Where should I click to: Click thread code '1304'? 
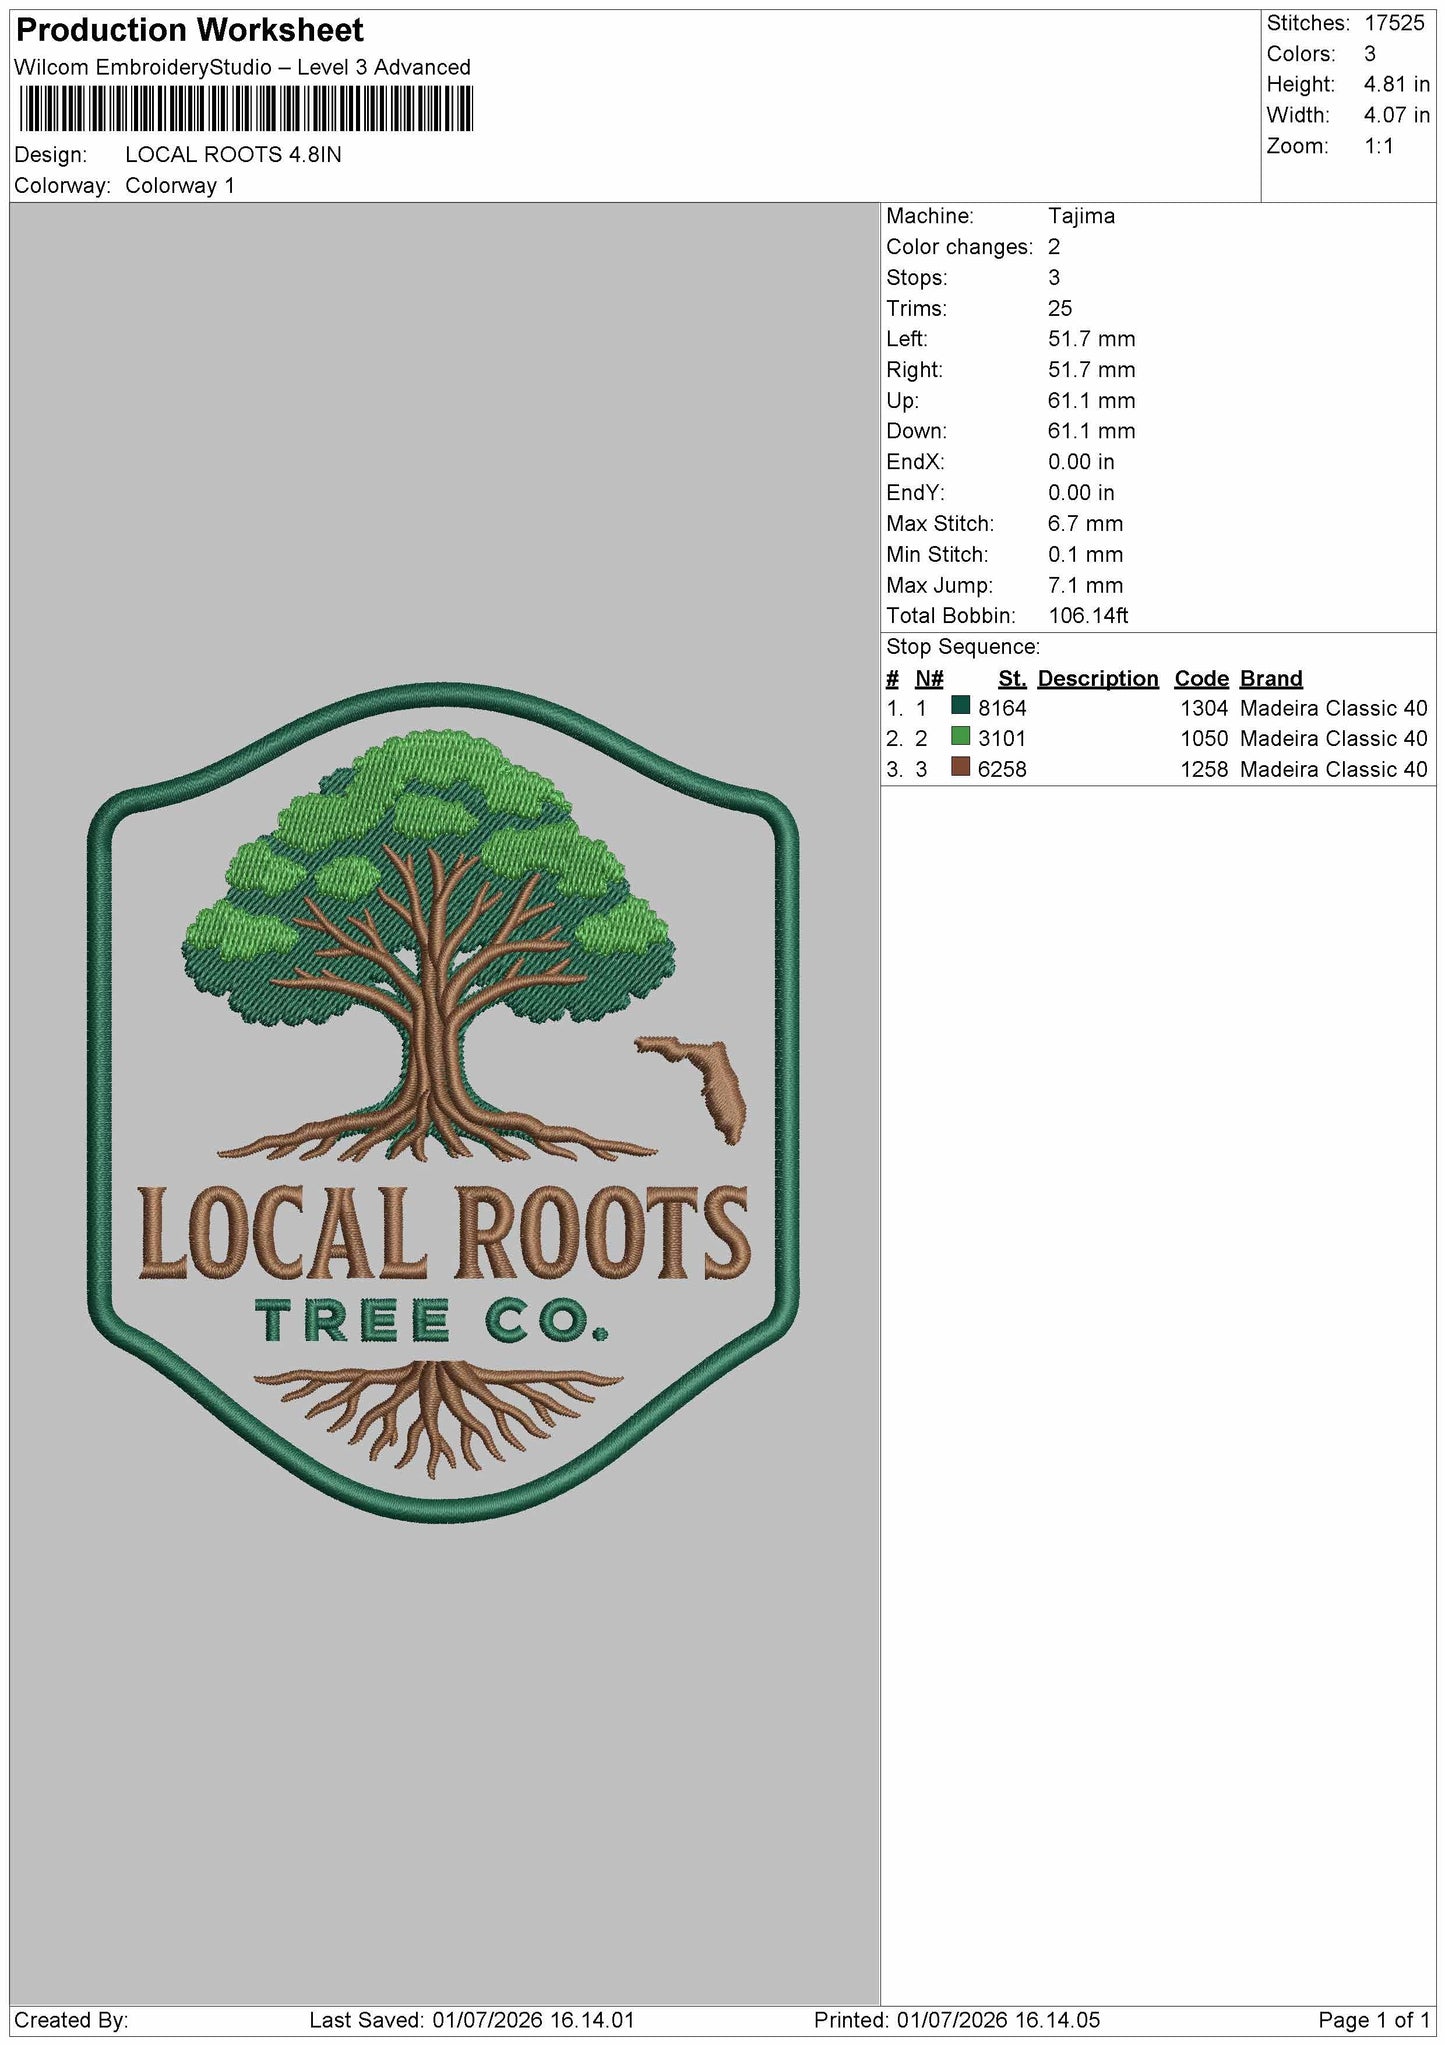click(x=1204, y=708)
